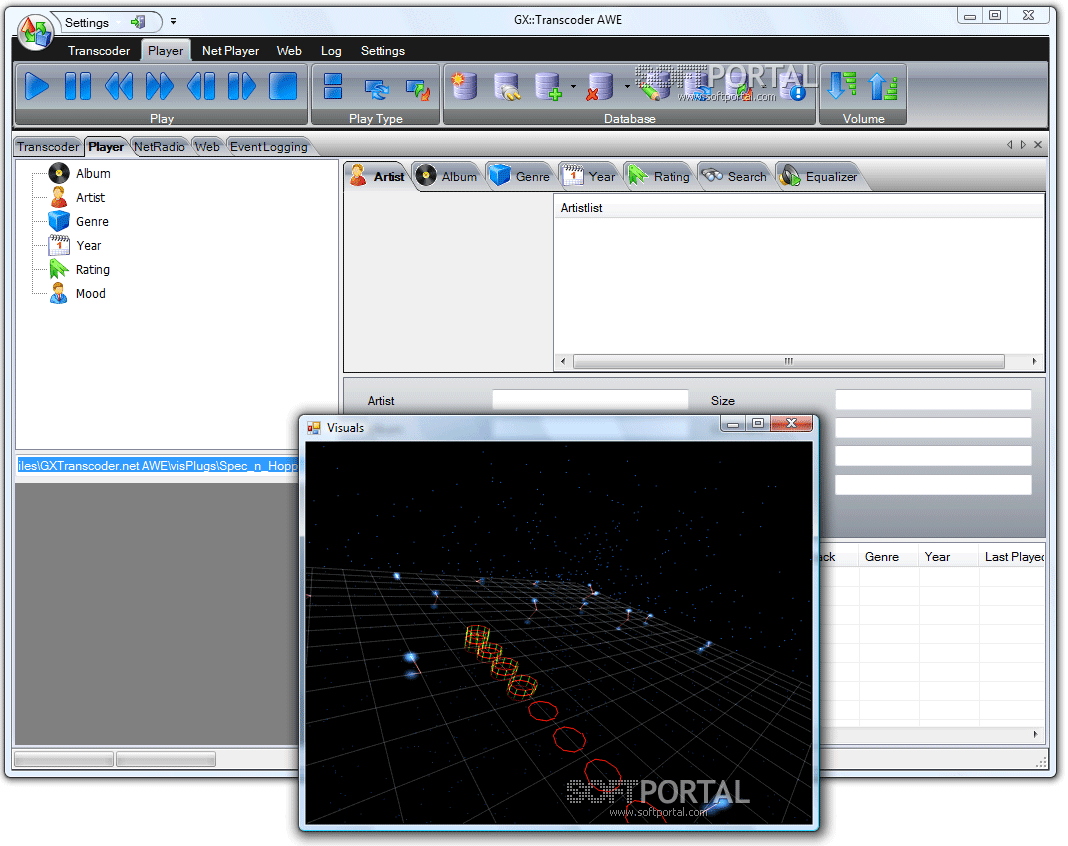Click the fast-forward double-arrow icon
Viewport: 1068px width, 846px height.
(160, 87)
